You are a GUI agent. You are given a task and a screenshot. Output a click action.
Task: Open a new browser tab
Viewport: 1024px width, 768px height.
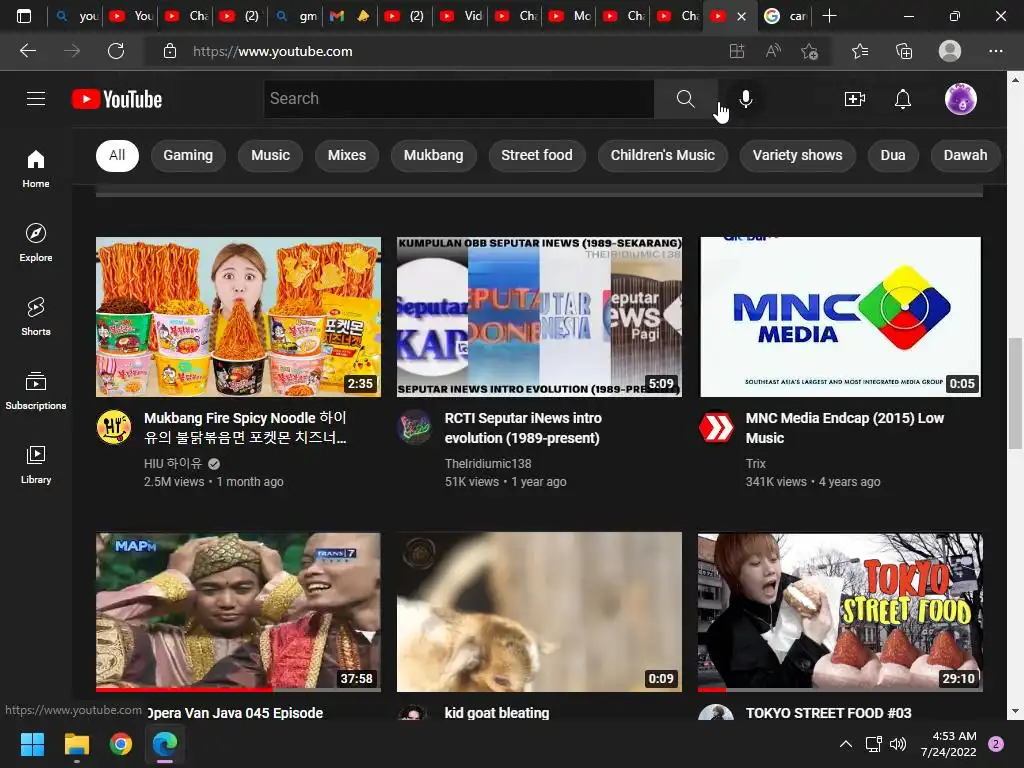click(829, 16)
